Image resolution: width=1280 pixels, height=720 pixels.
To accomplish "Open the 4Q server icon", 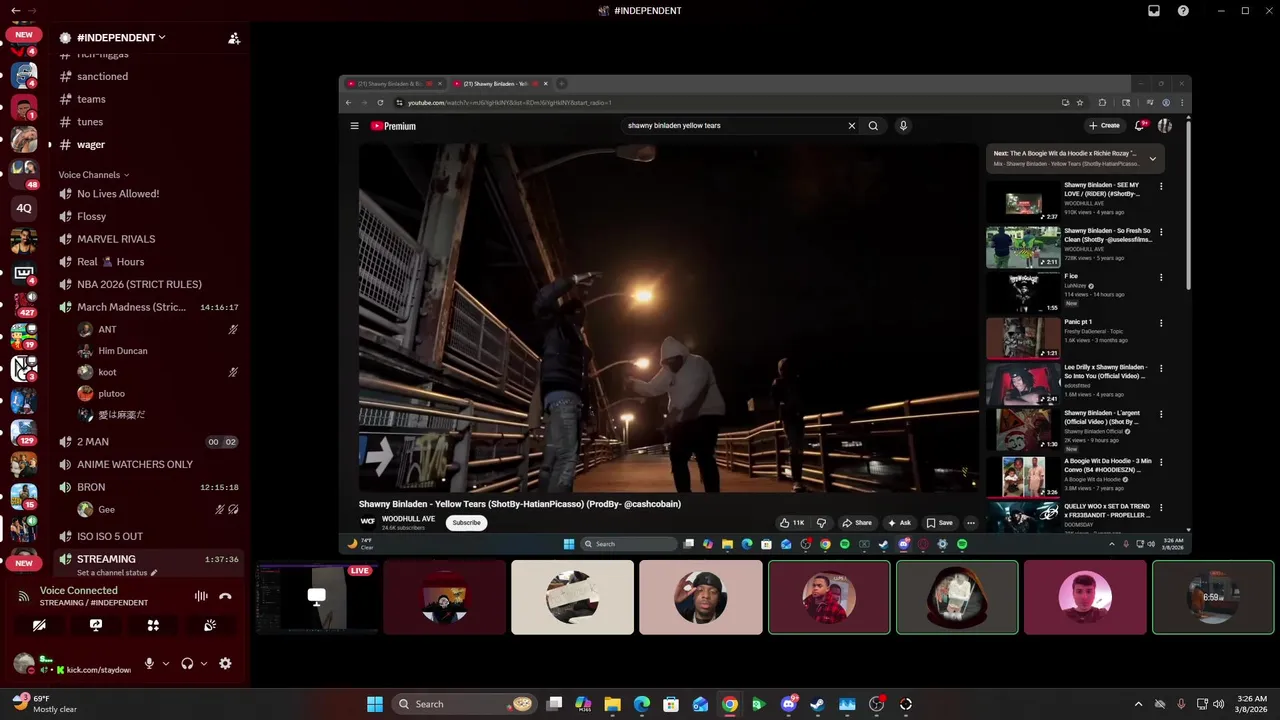I will 24,208.
